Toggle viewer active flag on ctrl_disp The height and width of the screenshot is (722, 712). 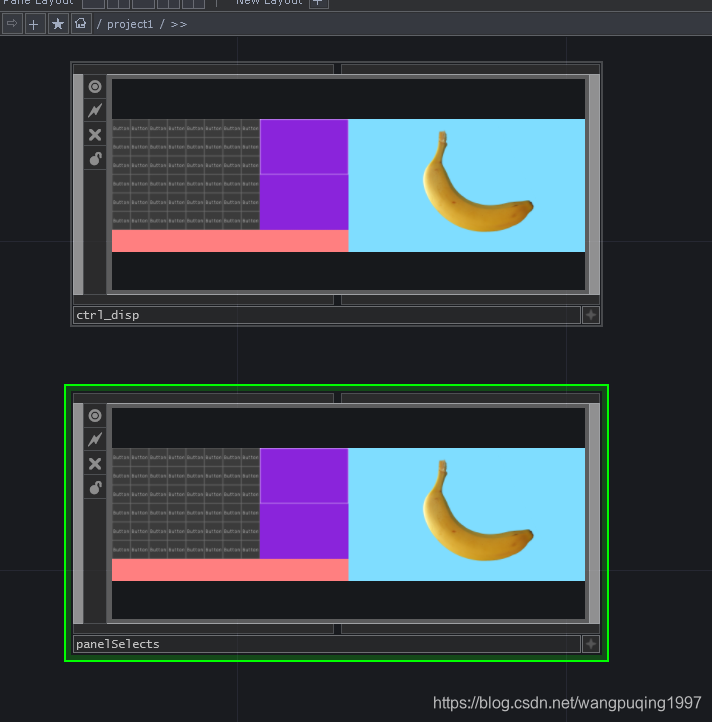click(95, 87)
